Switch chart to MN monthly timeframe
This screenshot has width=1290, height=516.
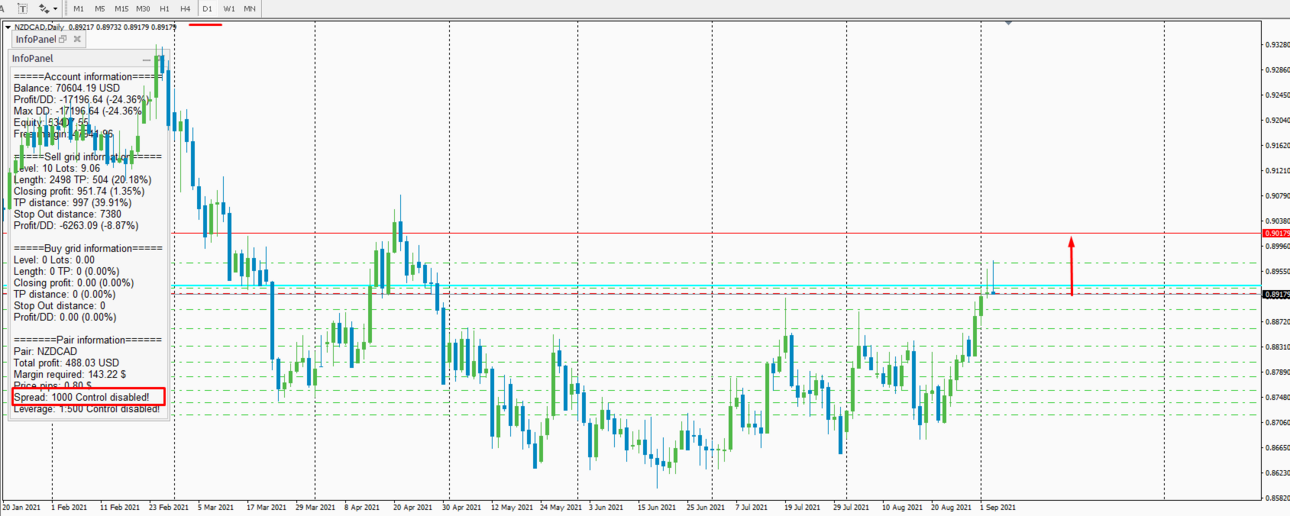249,8
